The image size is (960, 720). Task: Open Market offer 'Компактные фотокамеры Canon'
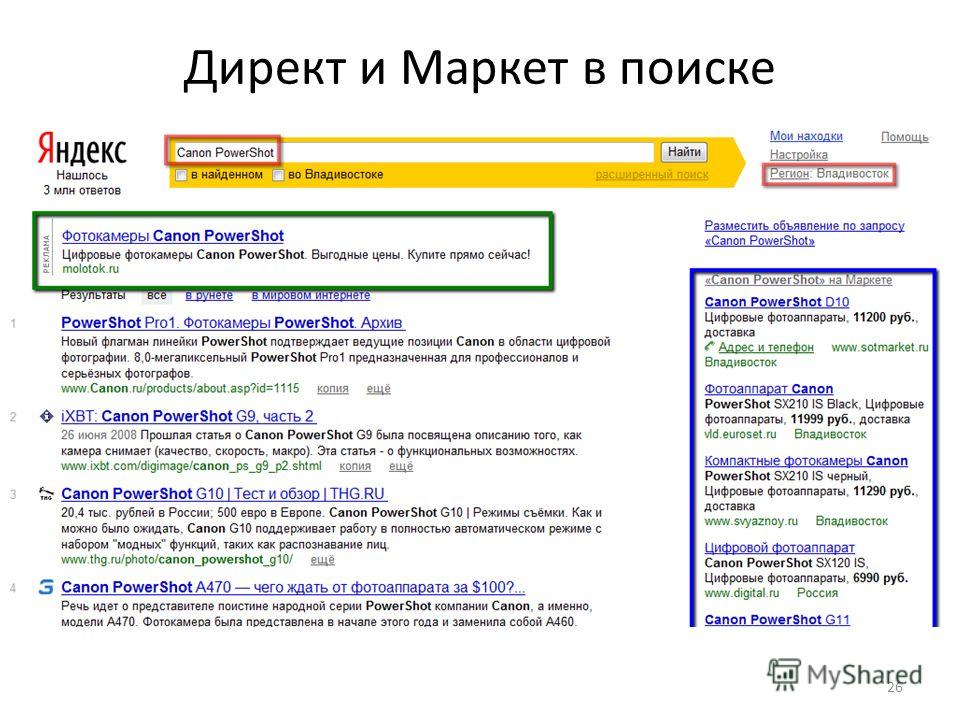(806, 461)
